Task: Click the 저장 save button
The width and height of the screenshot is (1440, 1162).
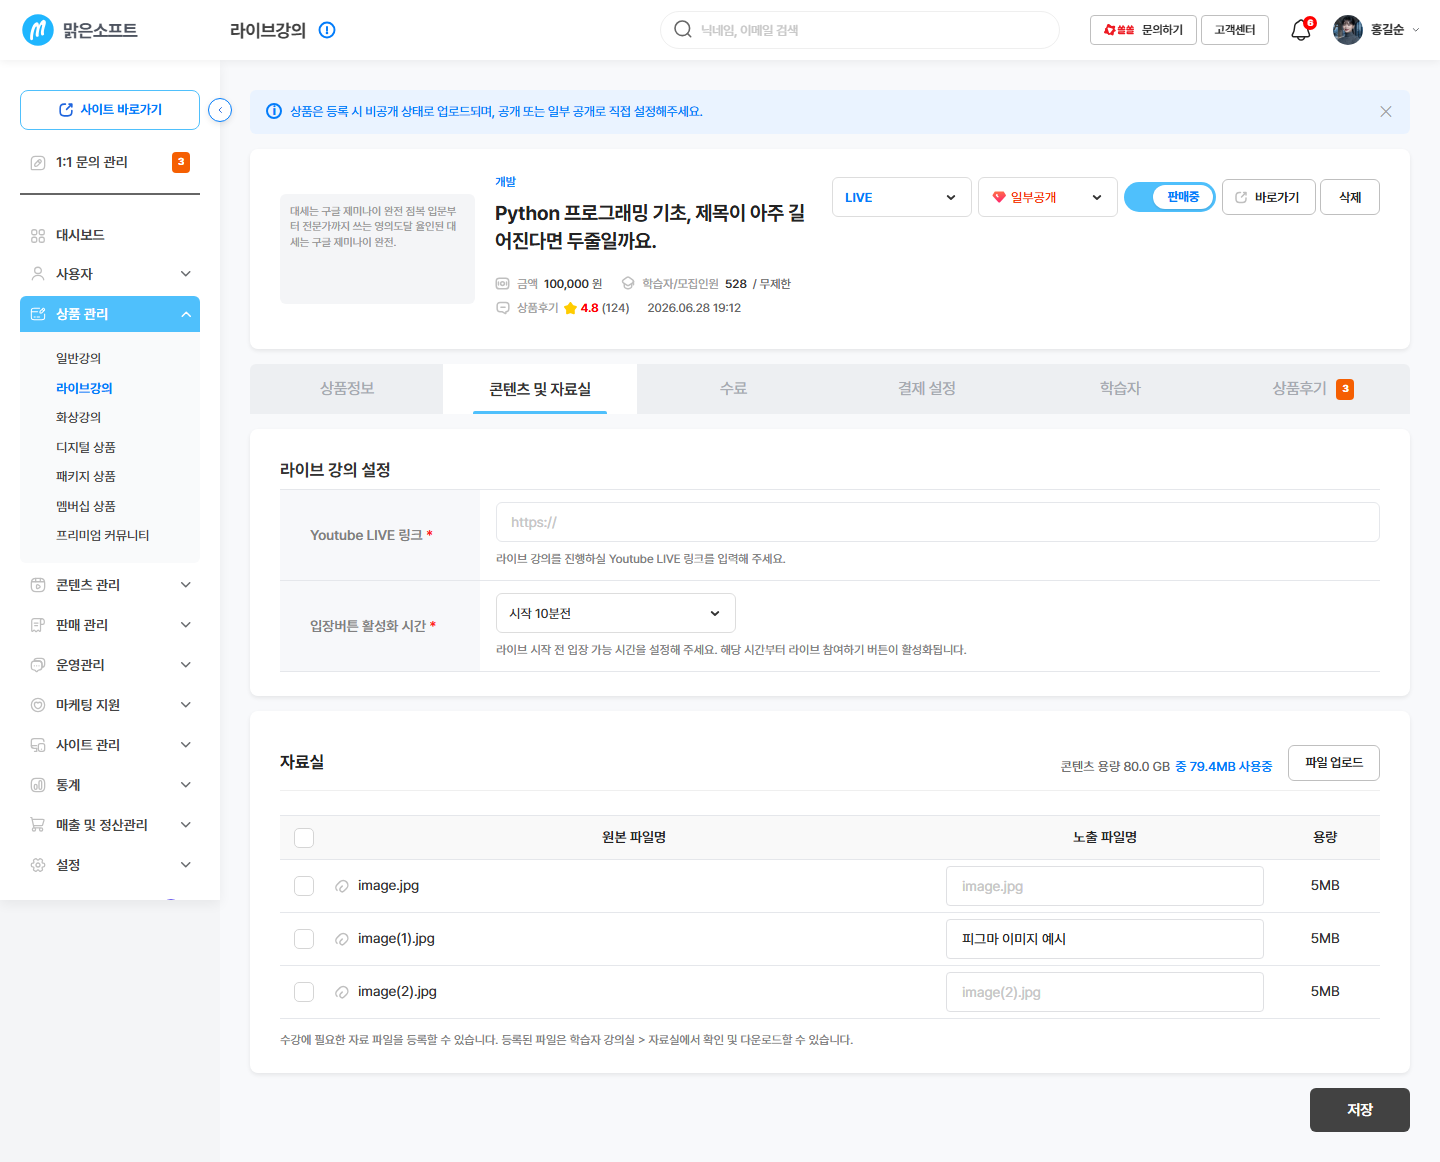Action: (x=1360, y=1110)
